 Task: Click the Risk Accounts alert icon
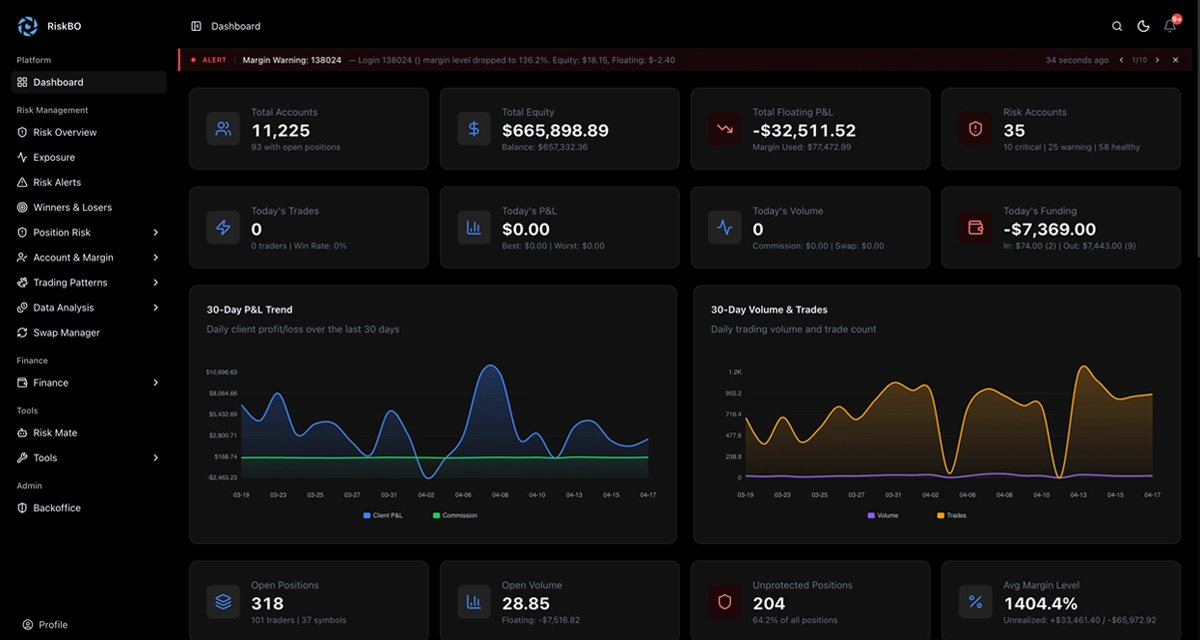click(975, 129)
